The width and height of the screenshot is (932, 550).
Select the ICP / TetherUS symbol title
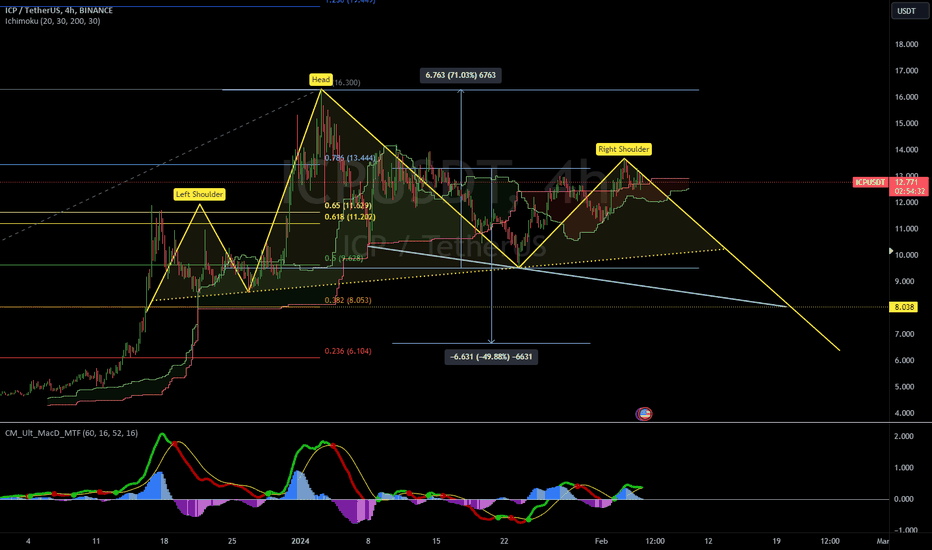click(x=58, y=10)
